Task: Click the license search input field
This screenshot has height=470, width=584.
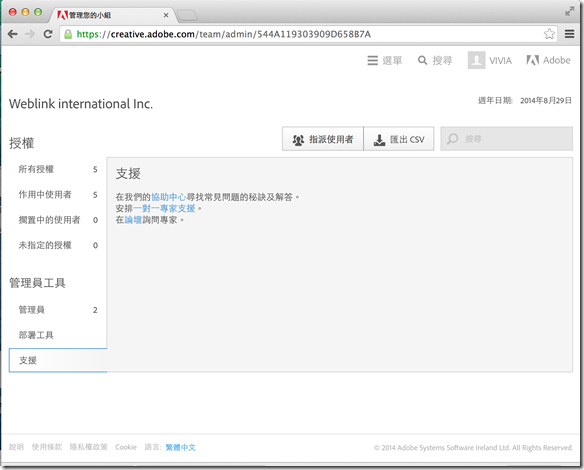Action: click(x=507, y=139)
